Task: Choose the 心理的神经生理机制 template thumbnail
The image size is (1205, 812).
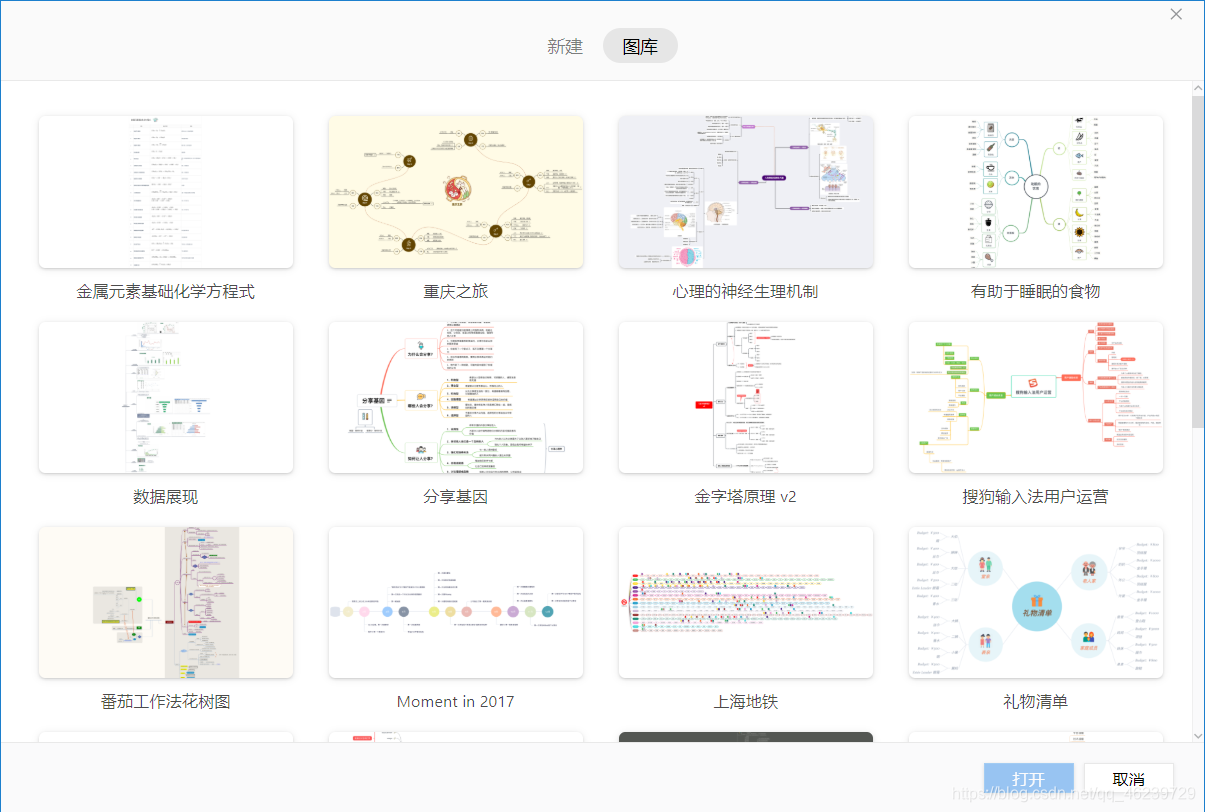Action: coord(746,192)
